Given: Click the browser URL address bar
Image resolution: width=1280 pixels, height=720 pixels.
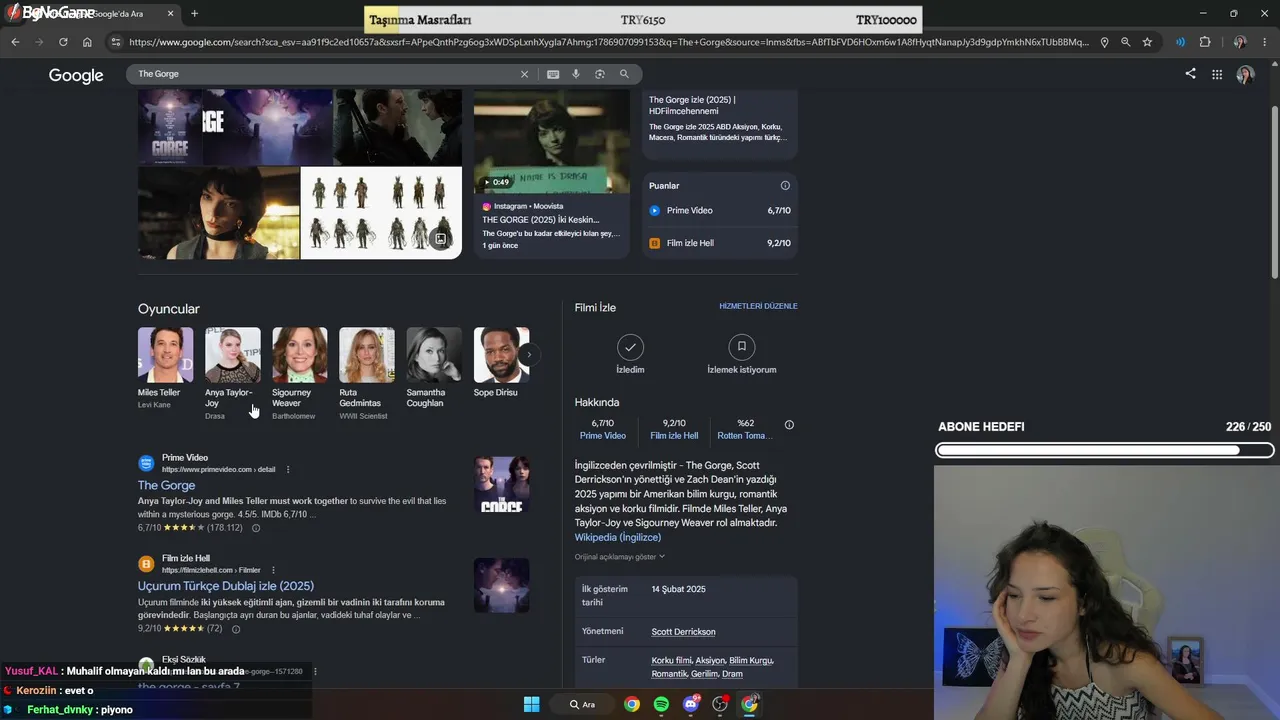Looking at the screenshot, I should pyautogui.click(x=608, y=42).
